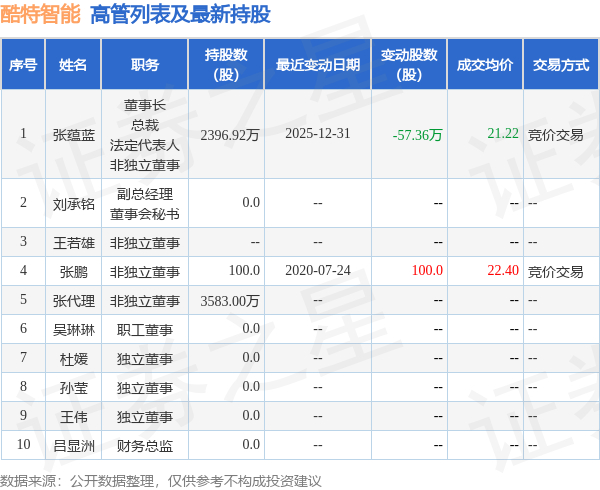Select the 持股数(股) column header
This screenshot has width=600, height=490.
226,64
